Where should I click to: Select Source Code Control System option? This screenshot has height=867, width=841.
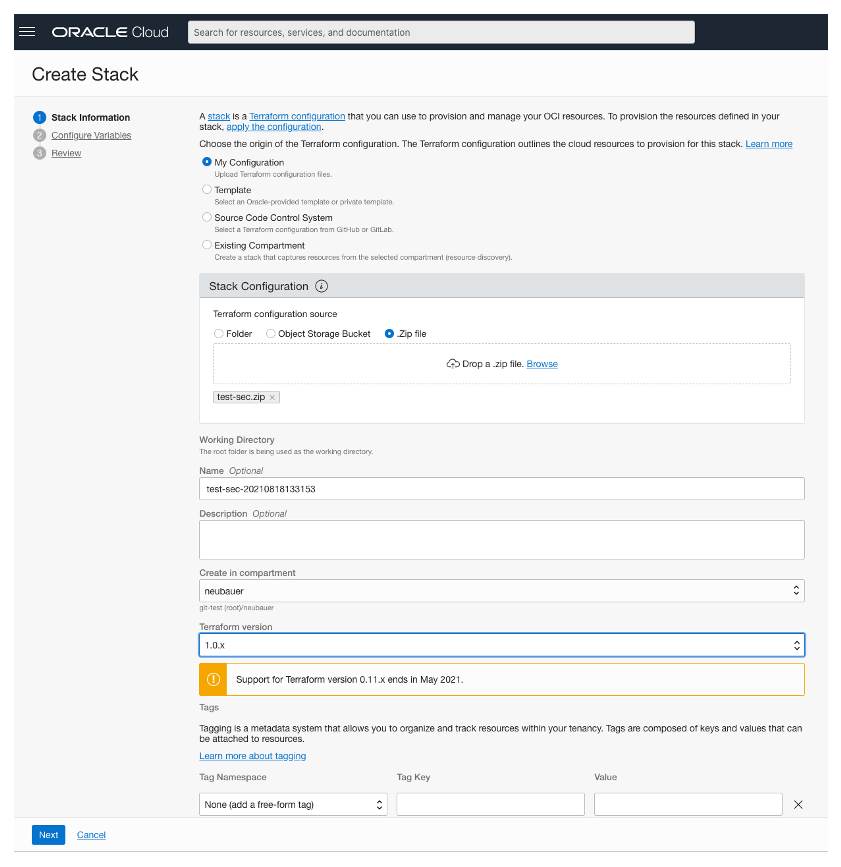(207, 217)
